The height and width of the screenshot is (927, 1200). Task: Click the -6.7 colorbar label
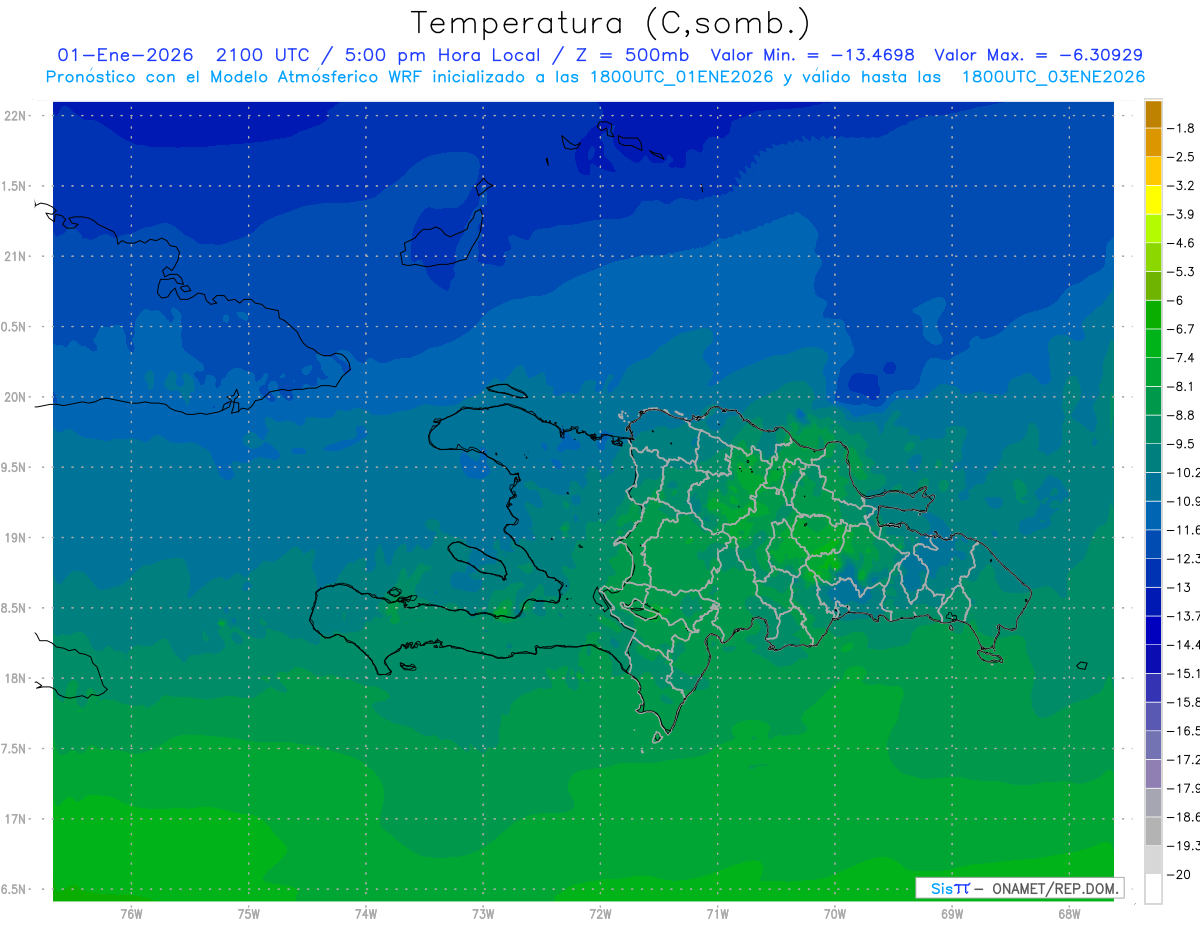coord(1181,330)
